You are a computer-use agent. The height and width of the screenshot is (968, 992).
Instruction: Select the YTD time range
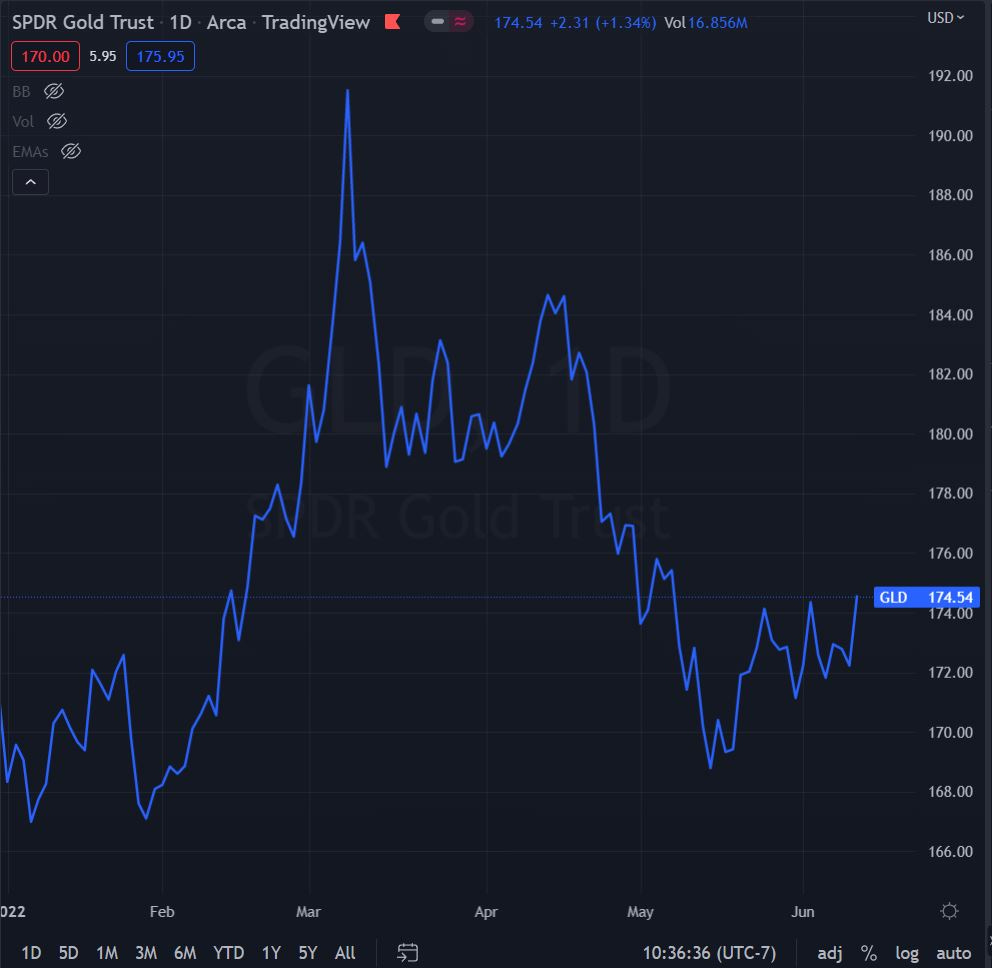228,953
